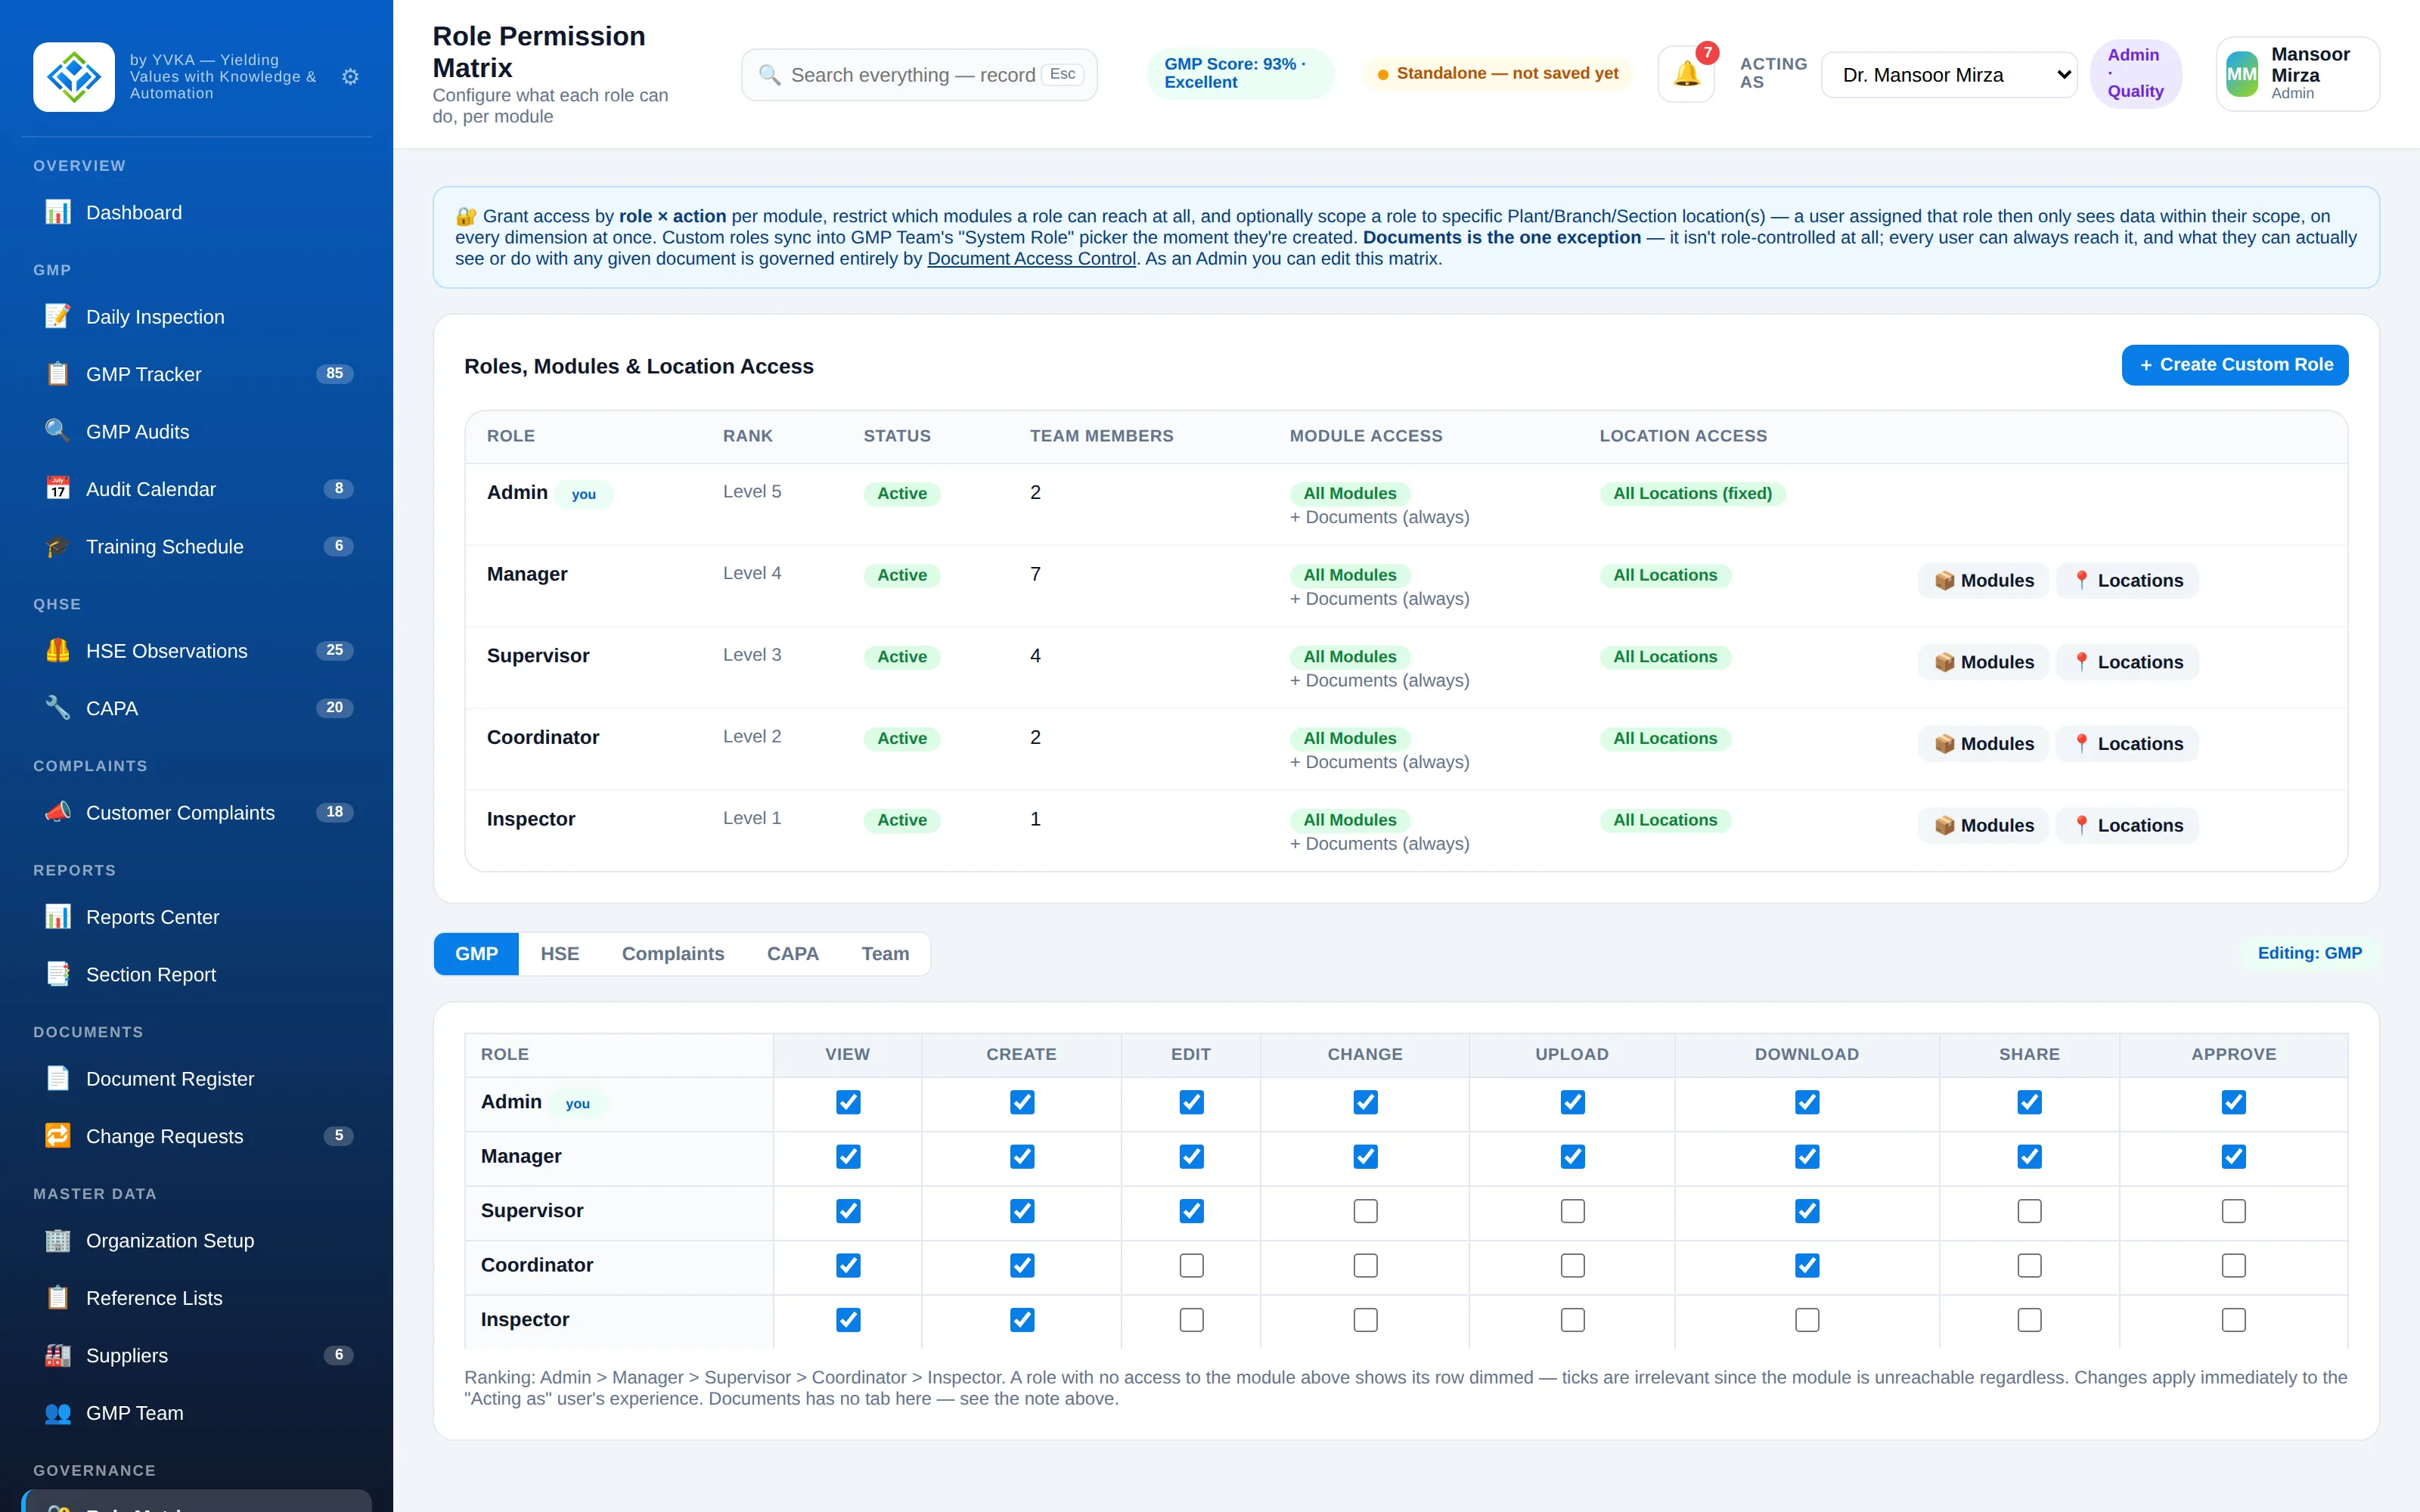Uncheck Coordinator Download permission
This screenshot has height=1512, width=2420.
click(1806, 1266)
